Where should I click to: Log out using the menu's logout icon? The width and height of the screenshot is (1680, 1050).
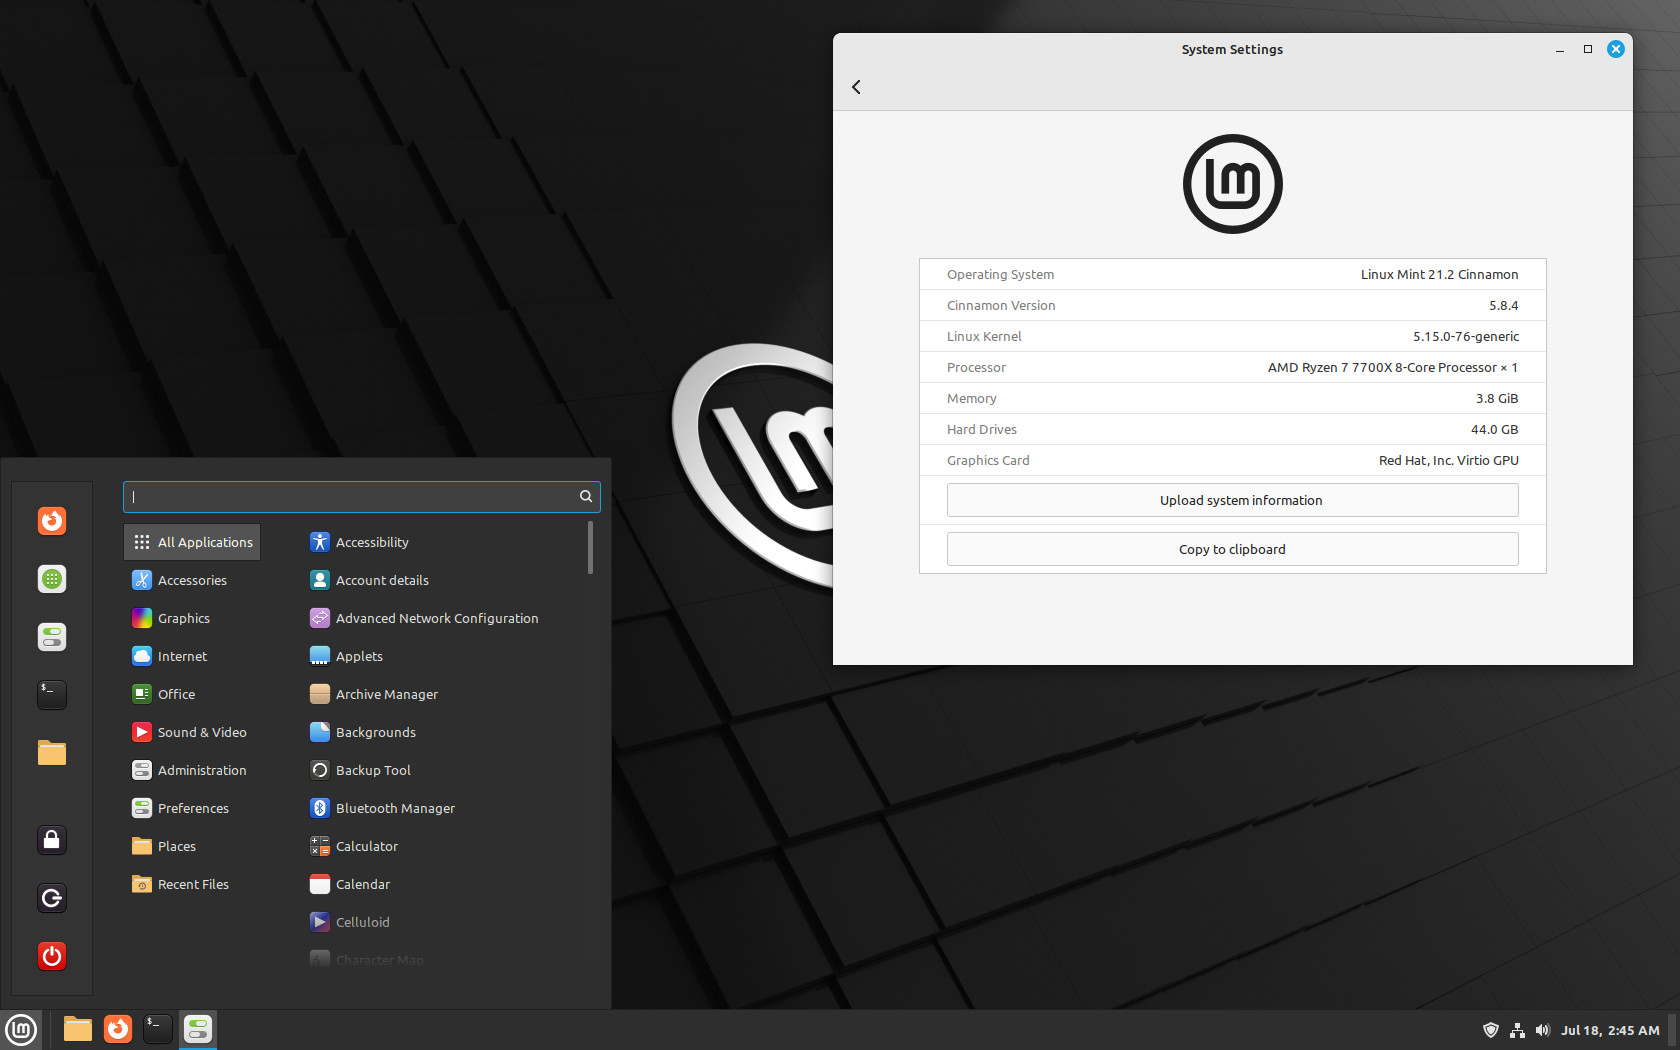[x=52, y=898]
